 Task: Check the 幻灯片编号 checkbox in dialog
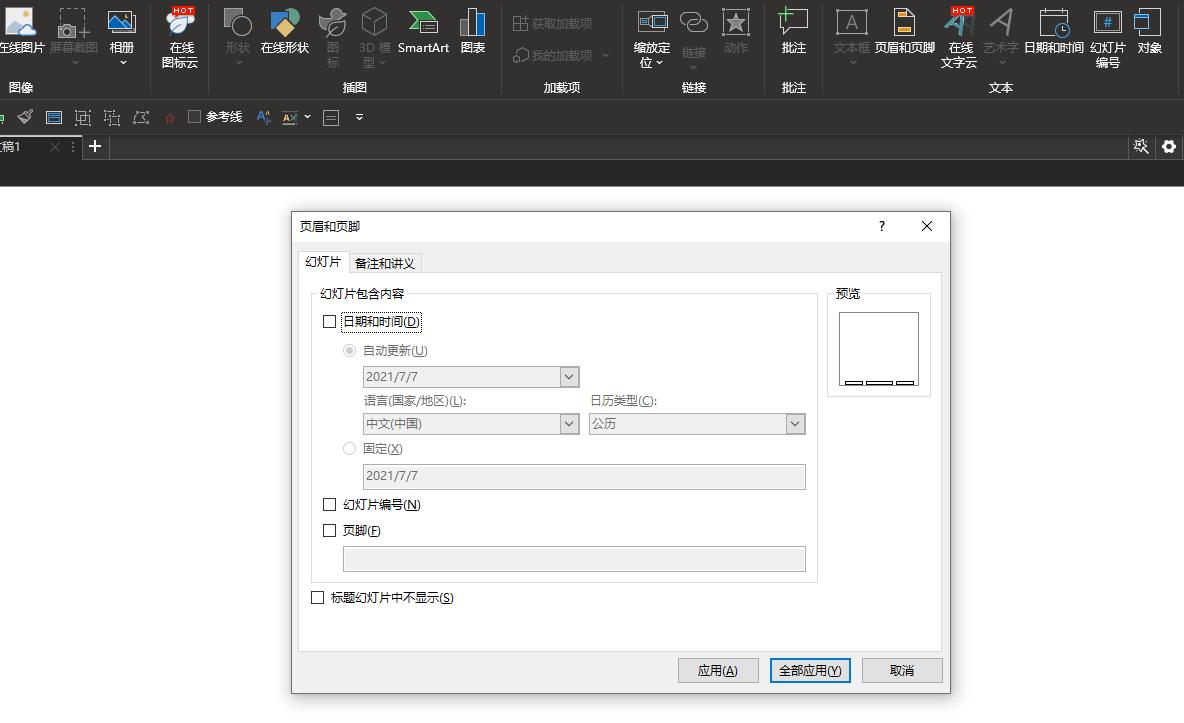(330, 505)
